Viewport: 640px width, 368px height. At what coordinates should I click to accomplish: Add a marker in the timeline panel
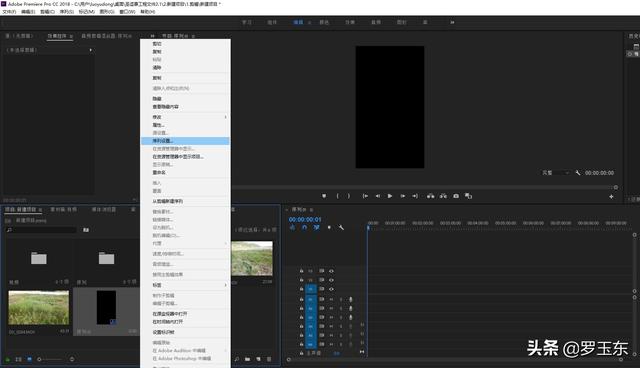(x=329, y=228)
